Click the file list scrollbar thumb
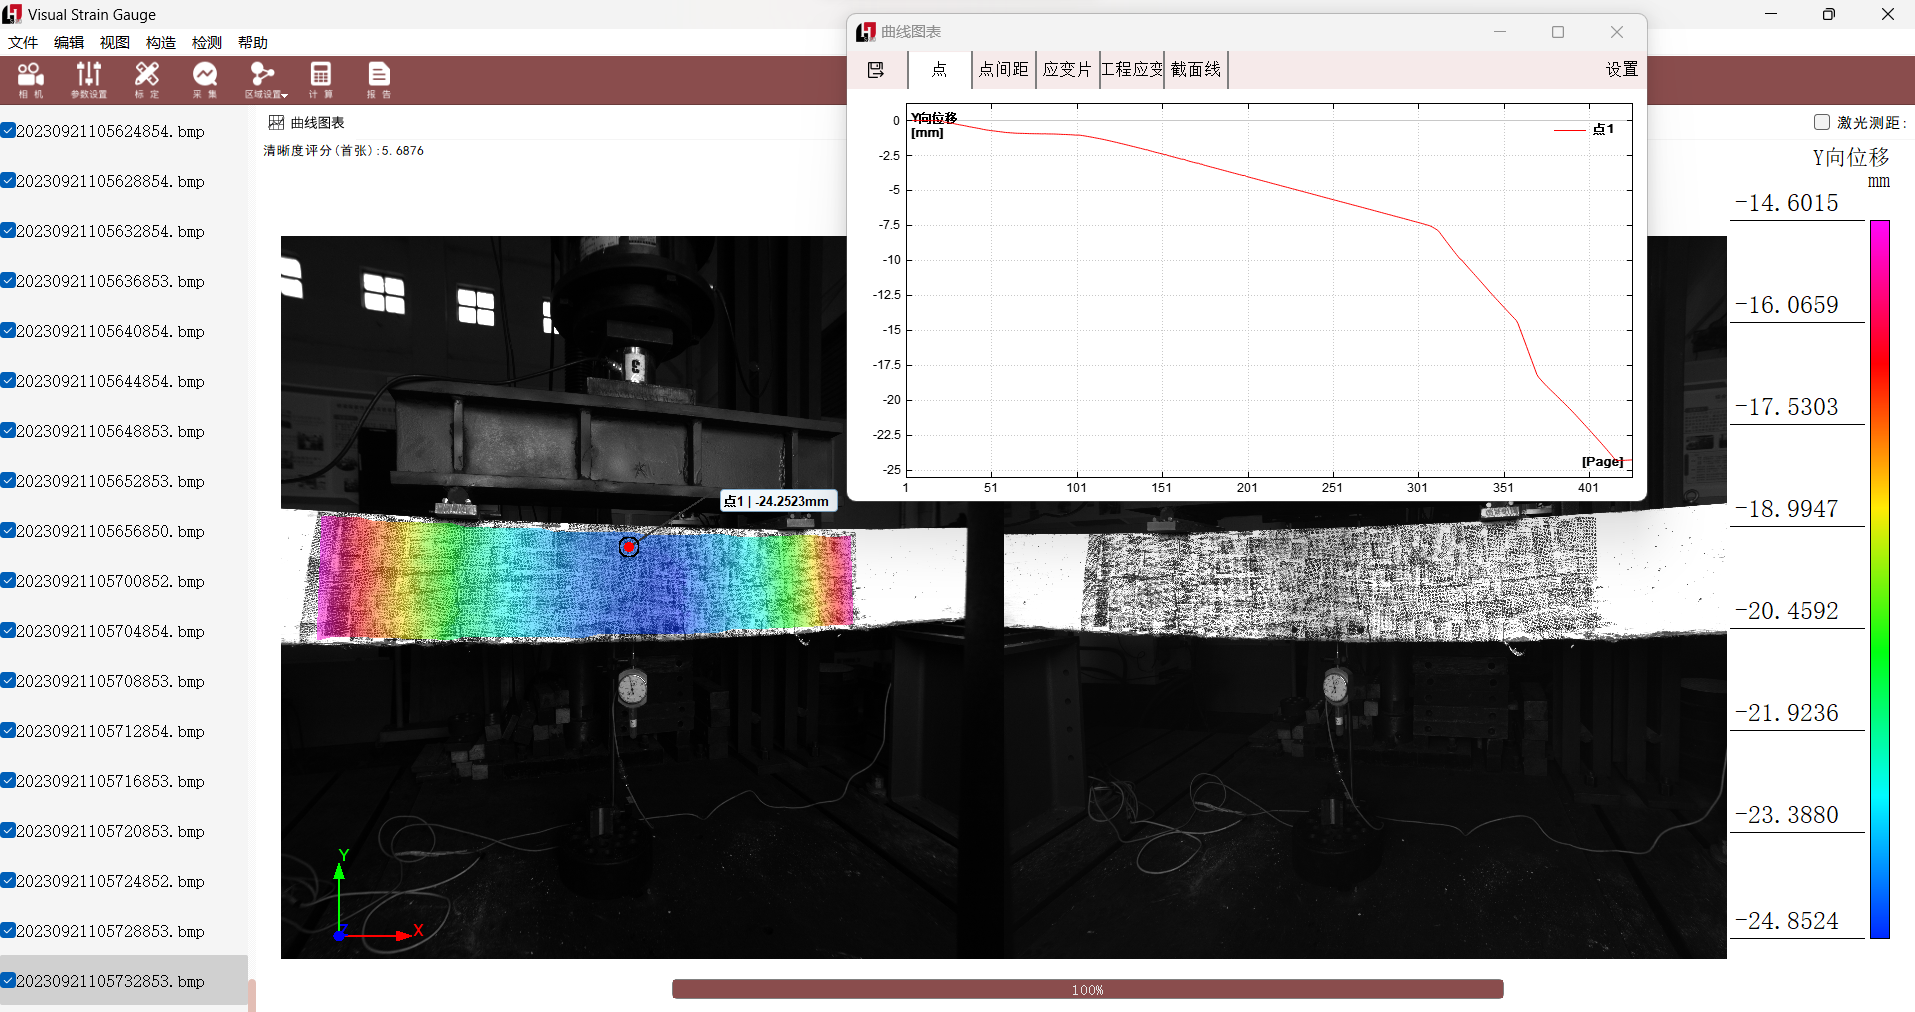 [252, 995]
